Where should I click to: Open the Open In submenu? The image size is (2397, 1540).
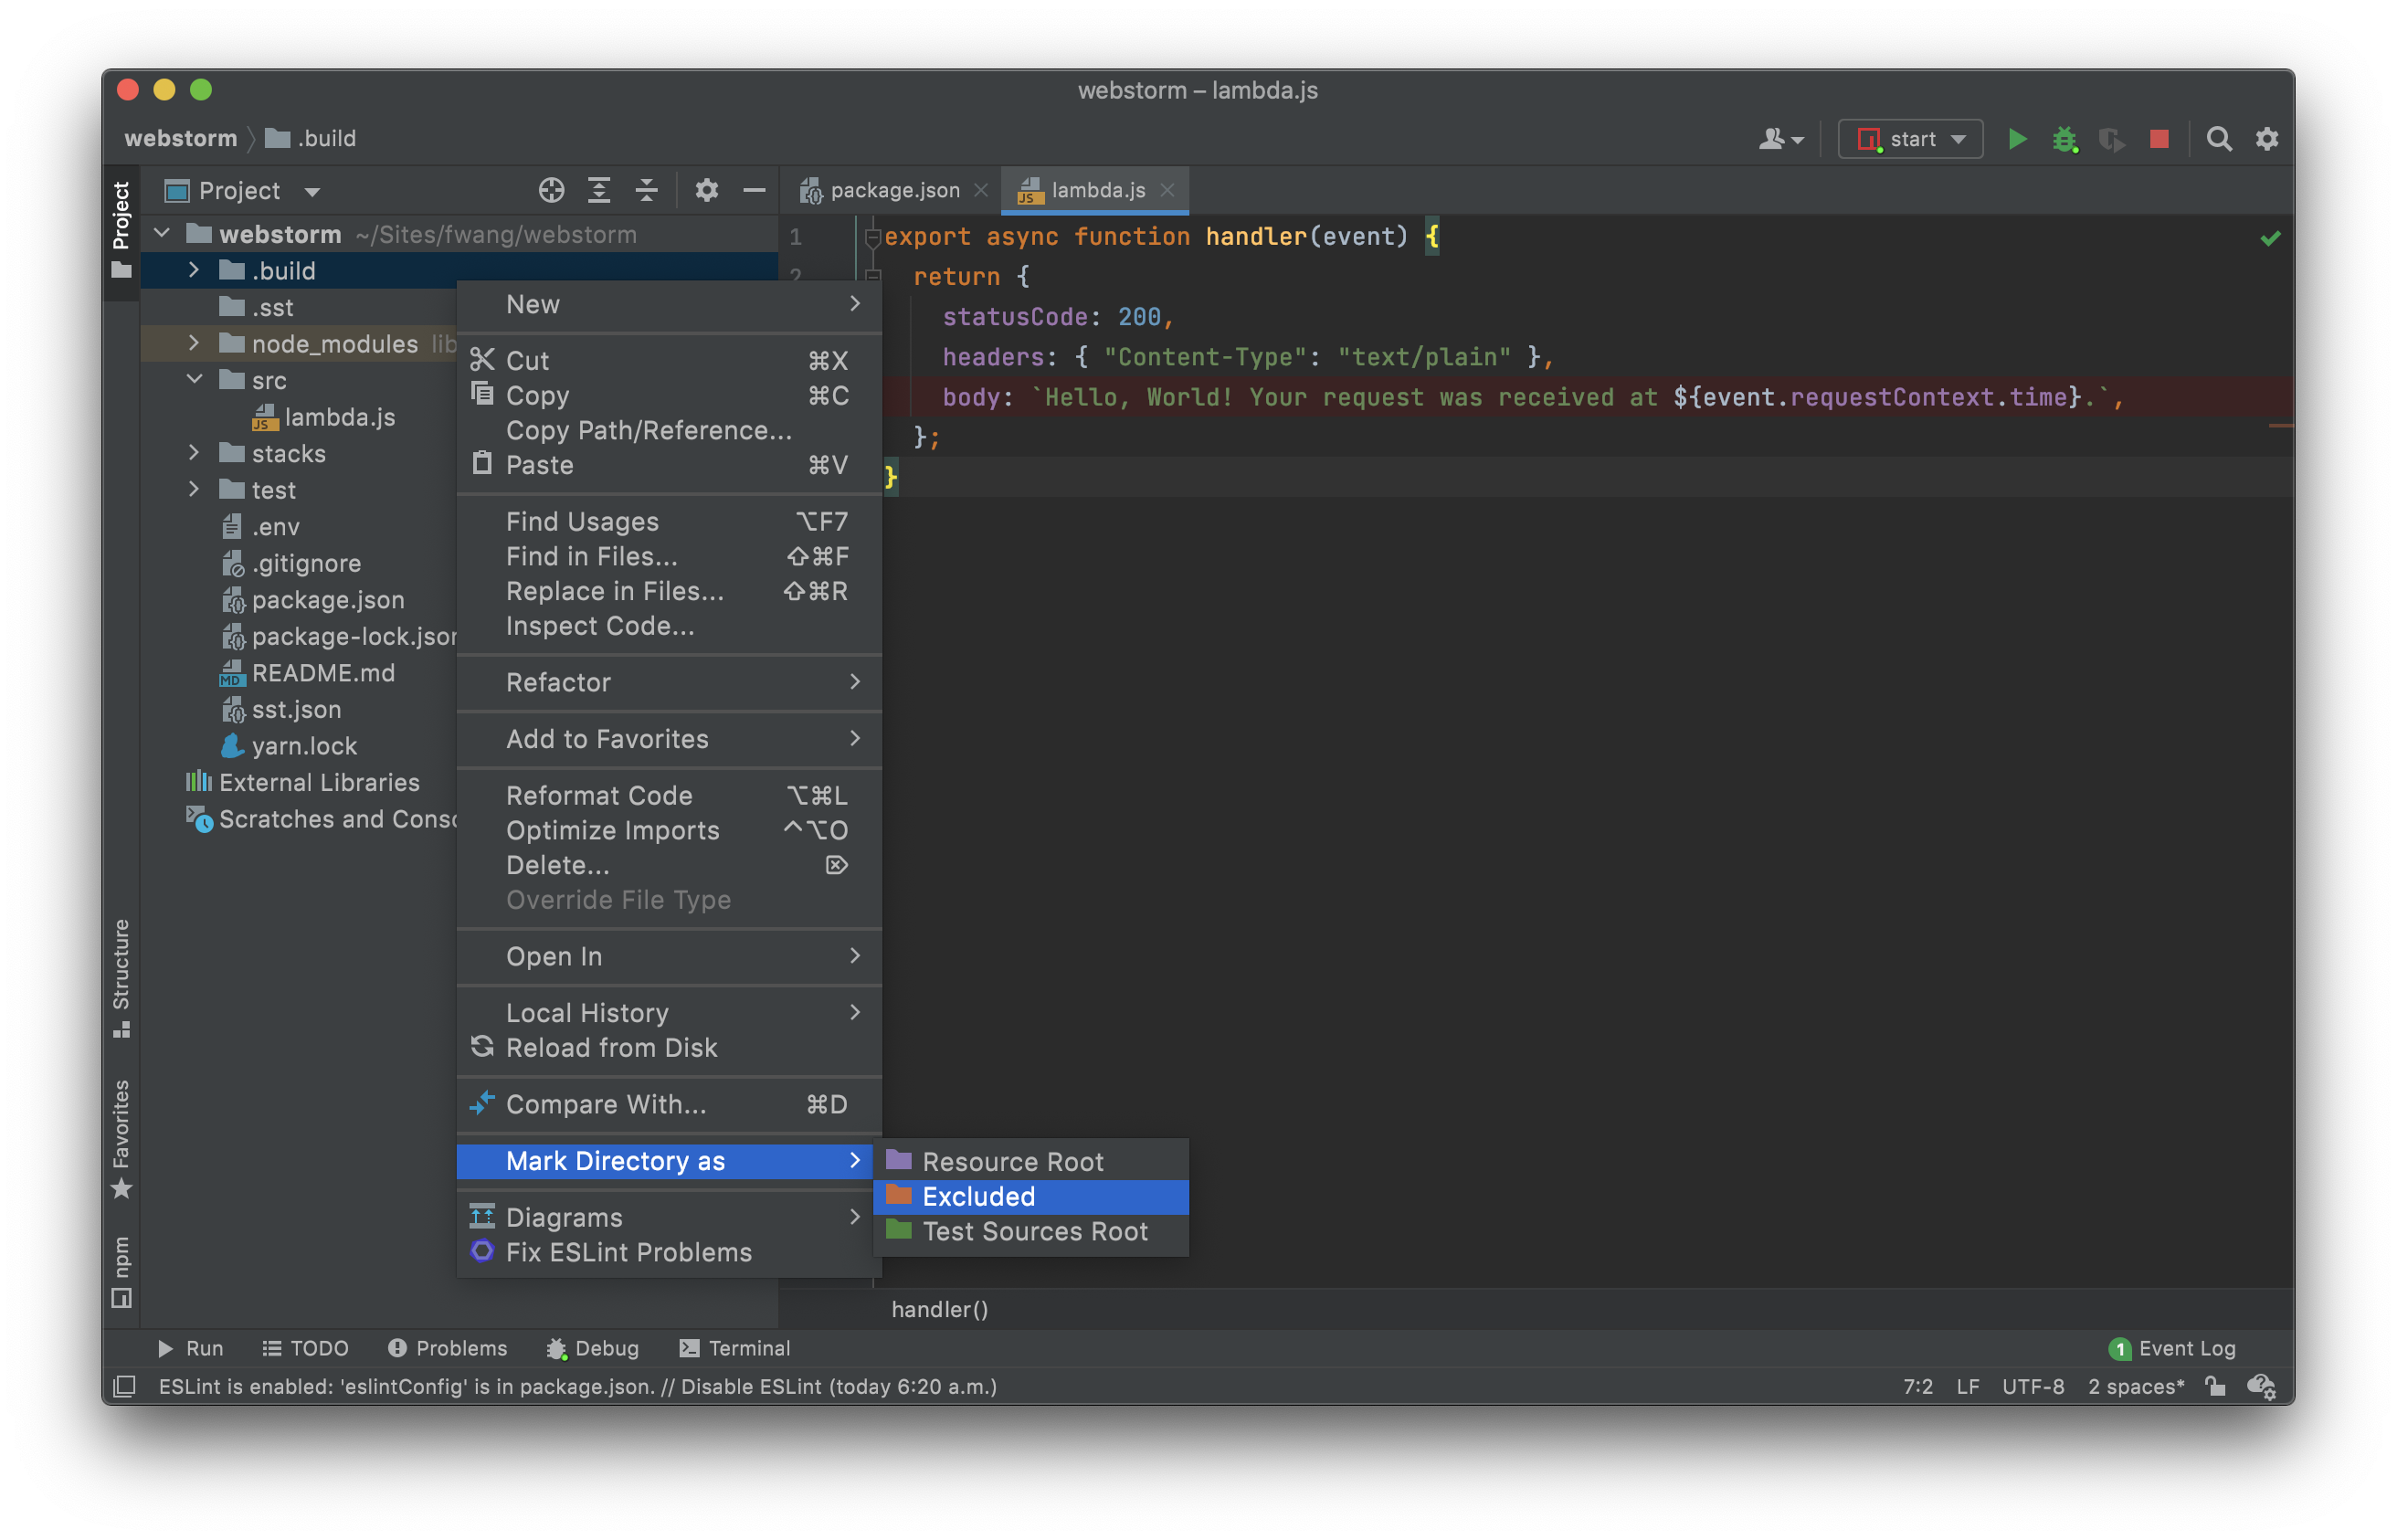coord(669,956)
